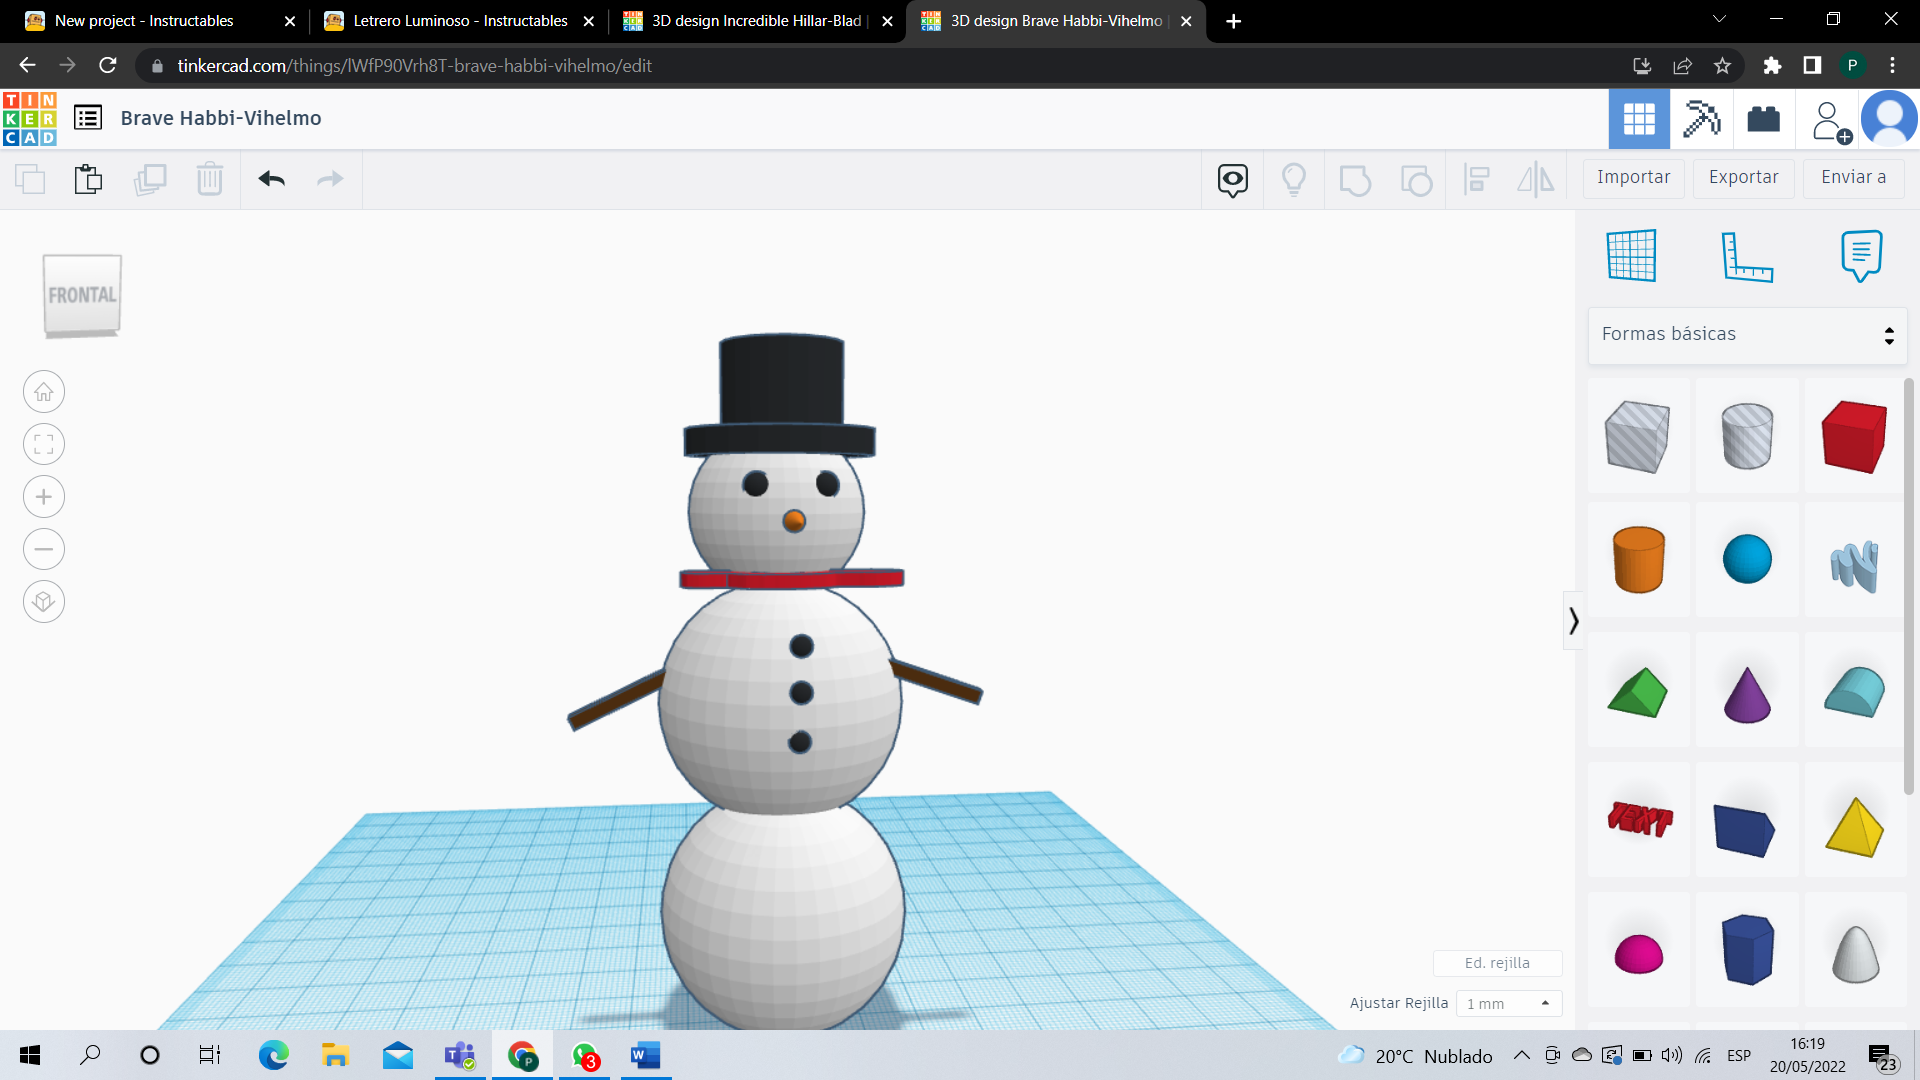Open the Formas básicas shape dropdown
Viewport: 1920px width, 1080px height.
1746,335
